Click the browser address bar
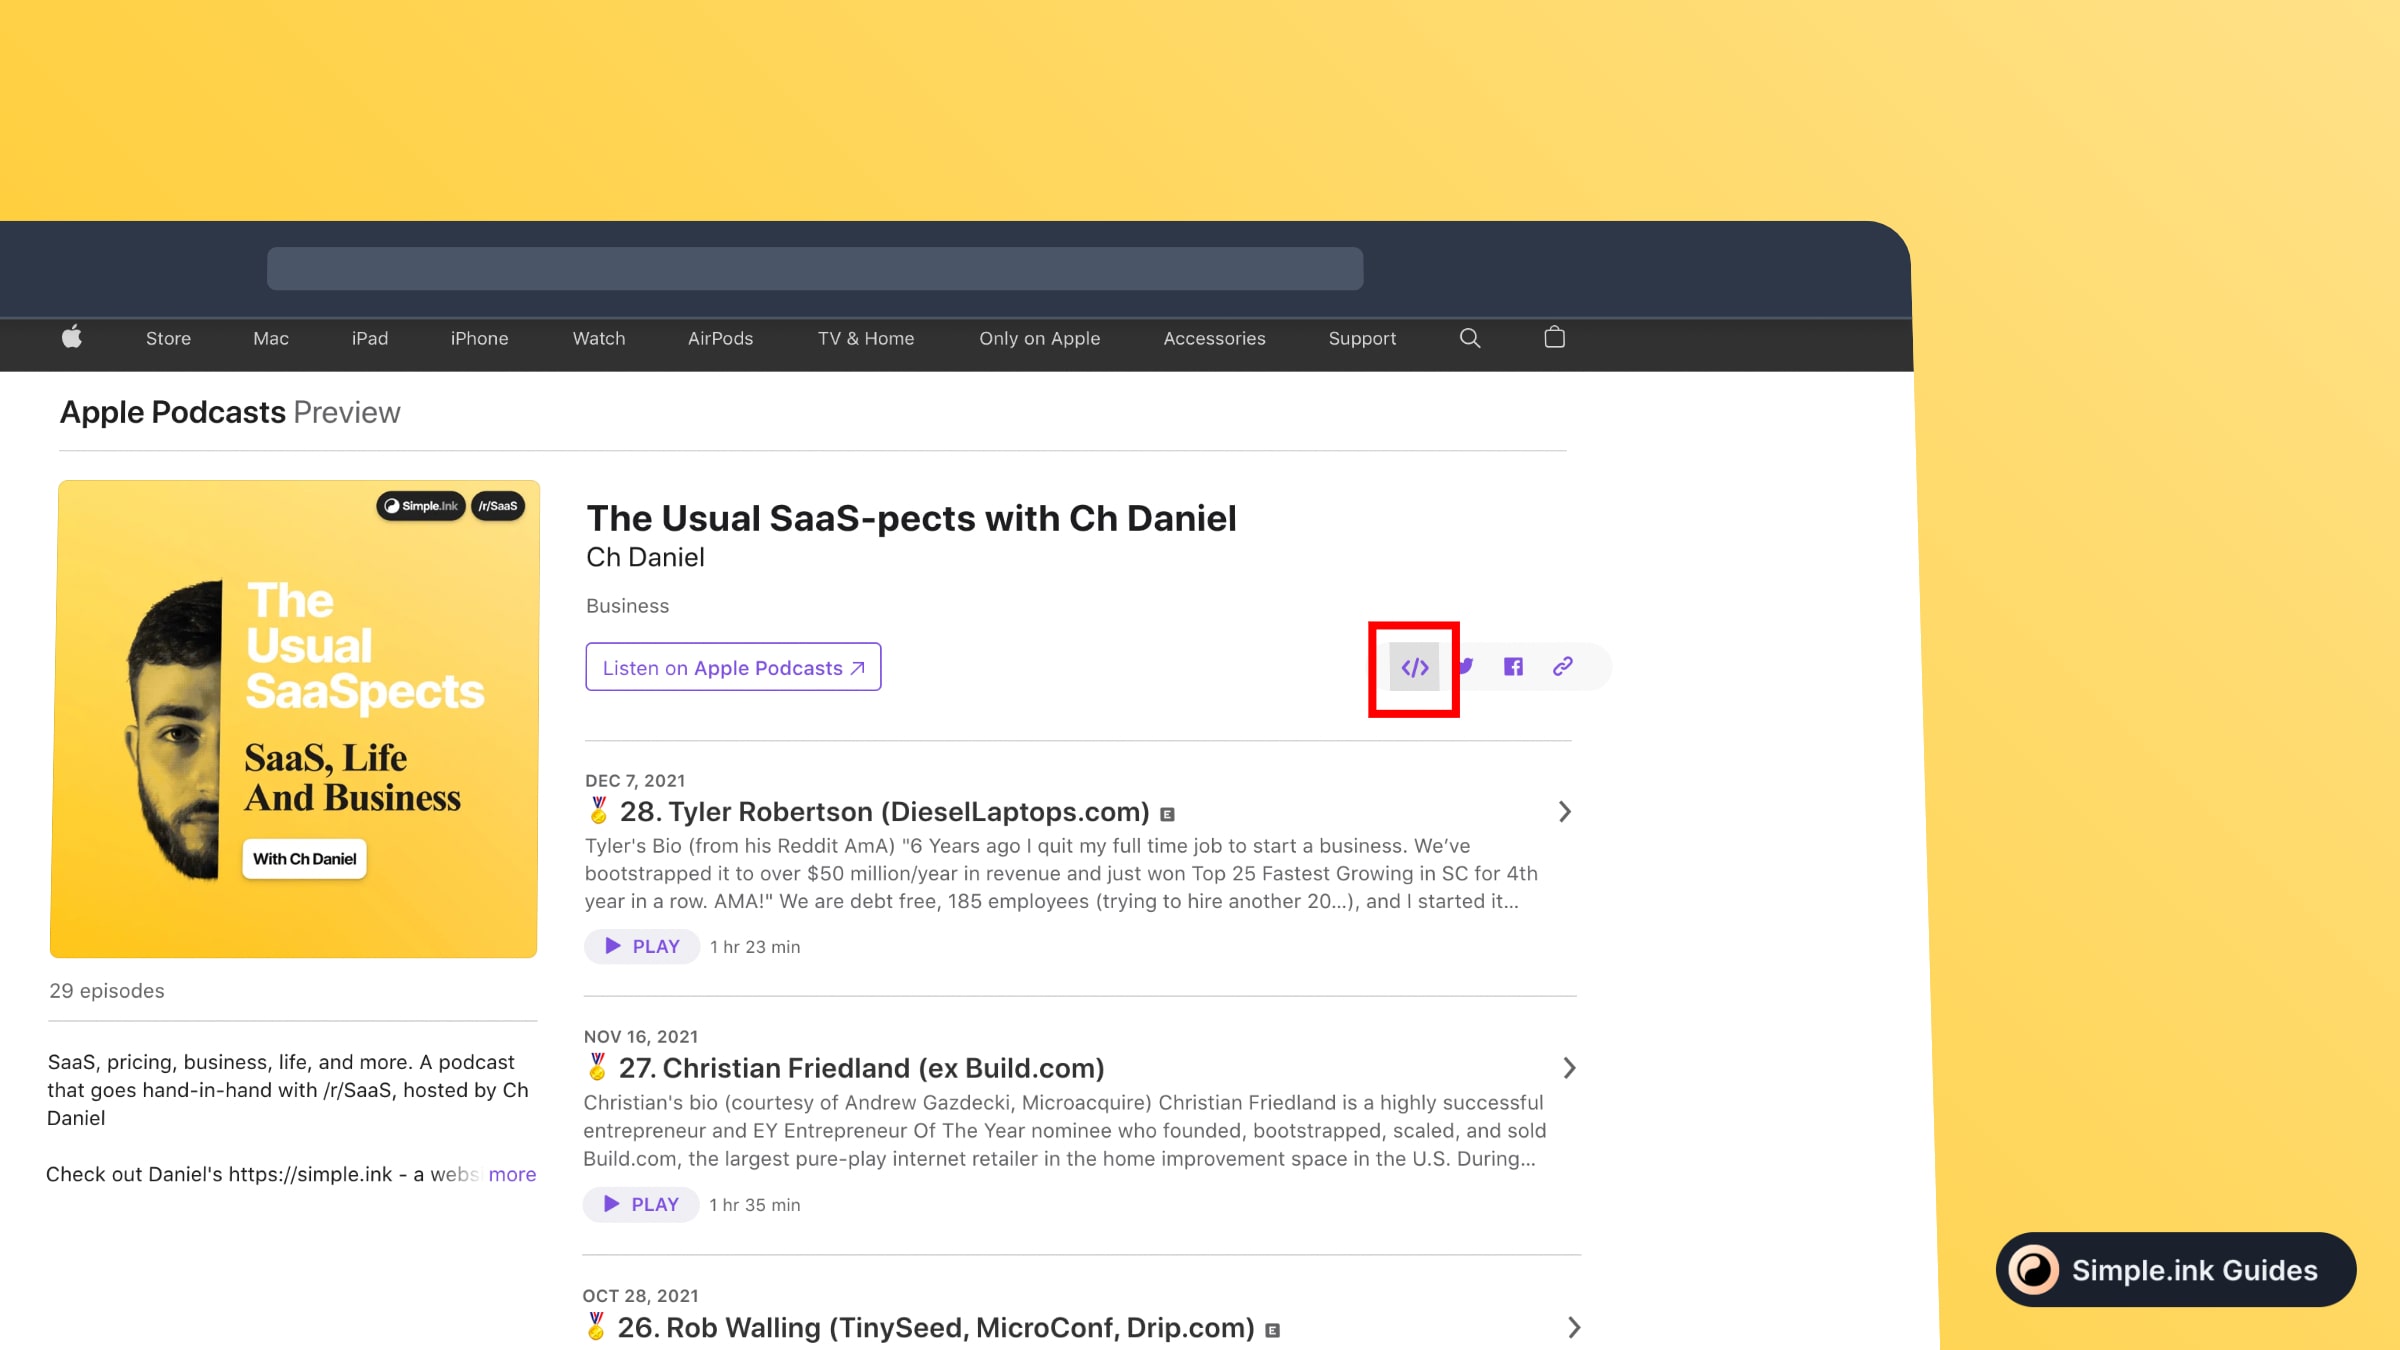The height and width of the screenshot is (1350, 2400). pos(815,269)
